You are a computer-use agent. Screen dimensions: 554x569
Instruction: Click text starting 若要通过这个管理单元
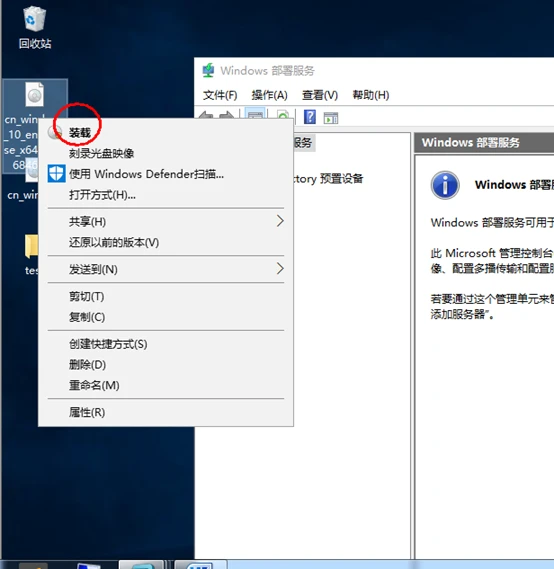[492, 306]
